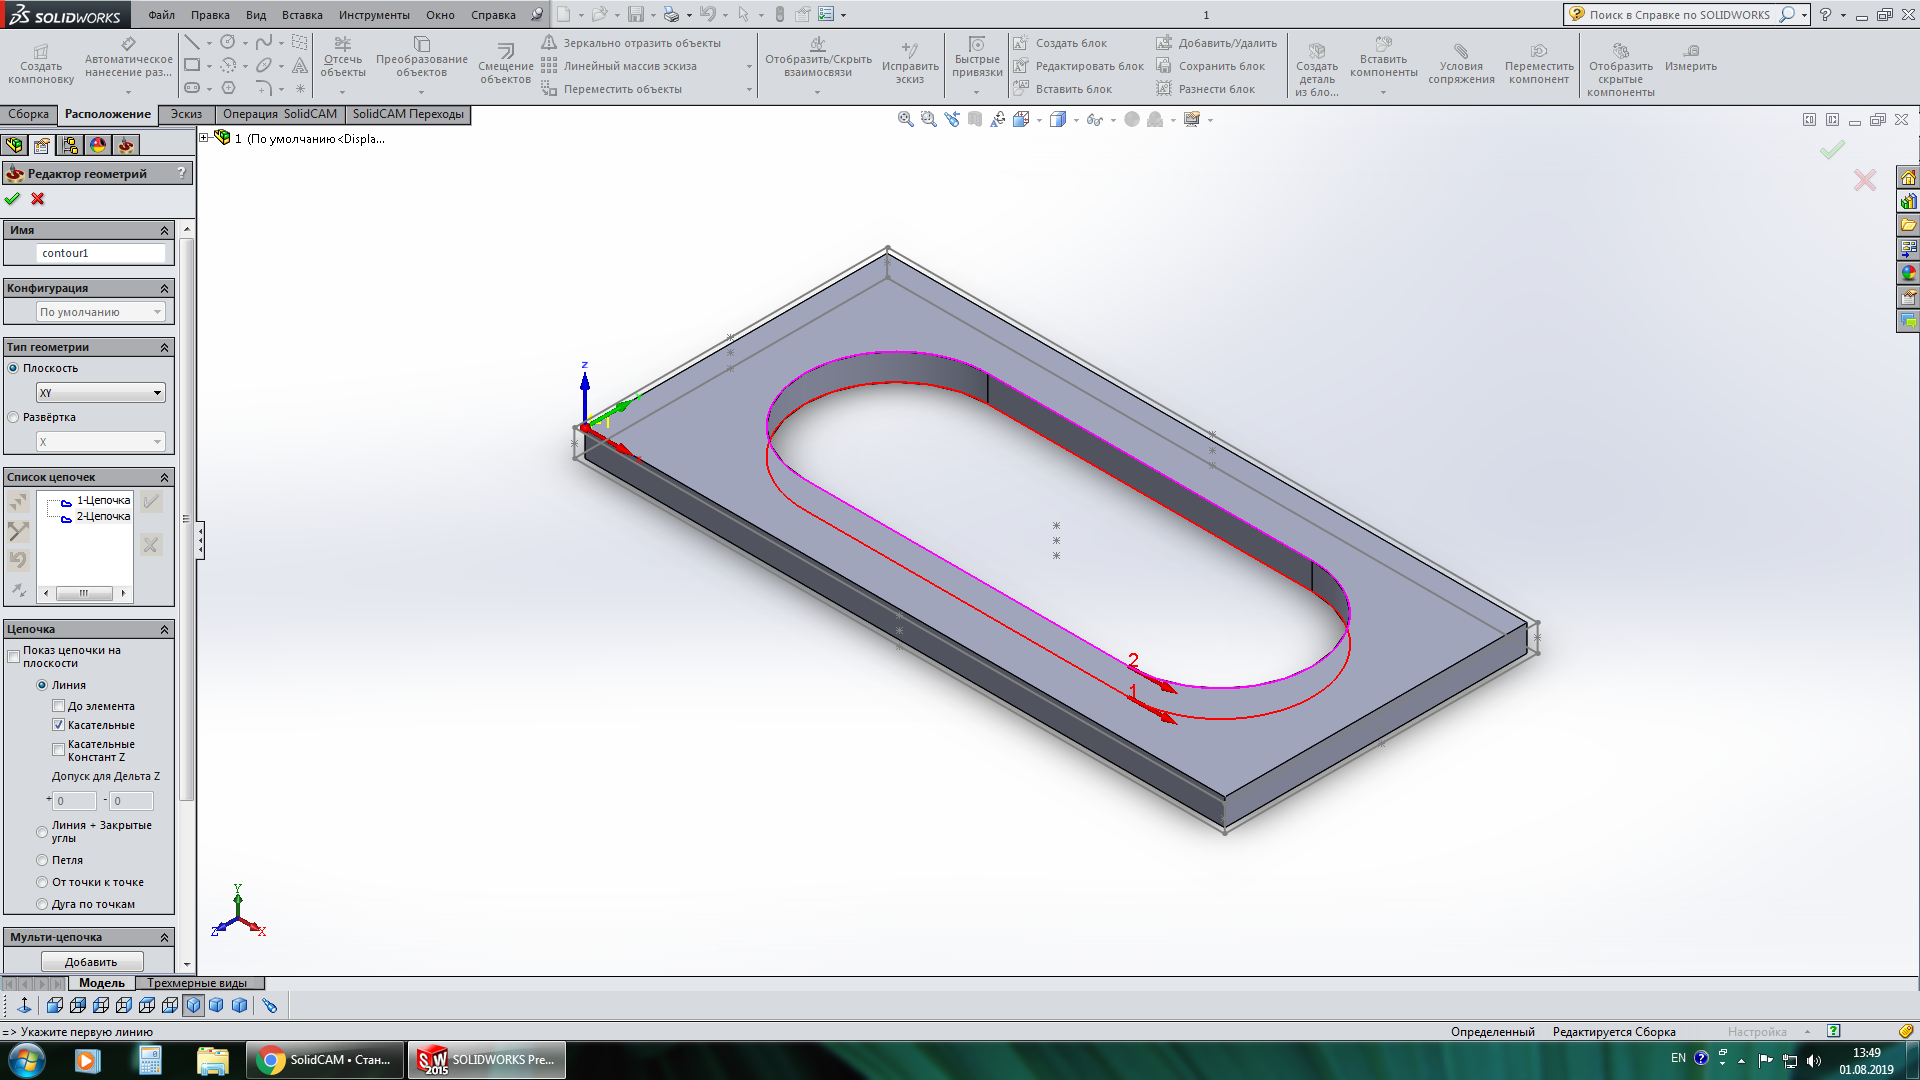This screenshot has width=1920, height=1080.
Task: Click the Create block (Создать блок) icon
Action: click(x=1020, y=43)
